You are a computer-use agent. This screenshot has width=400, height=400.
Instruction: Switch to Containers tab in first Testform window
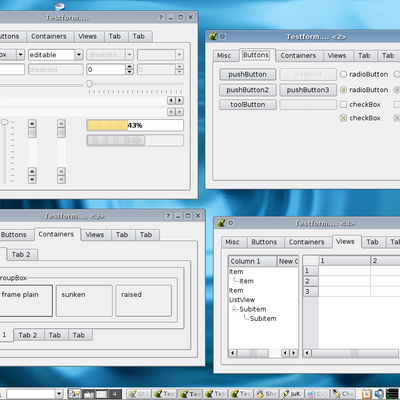pyautogui.click(x=49, y=36)
